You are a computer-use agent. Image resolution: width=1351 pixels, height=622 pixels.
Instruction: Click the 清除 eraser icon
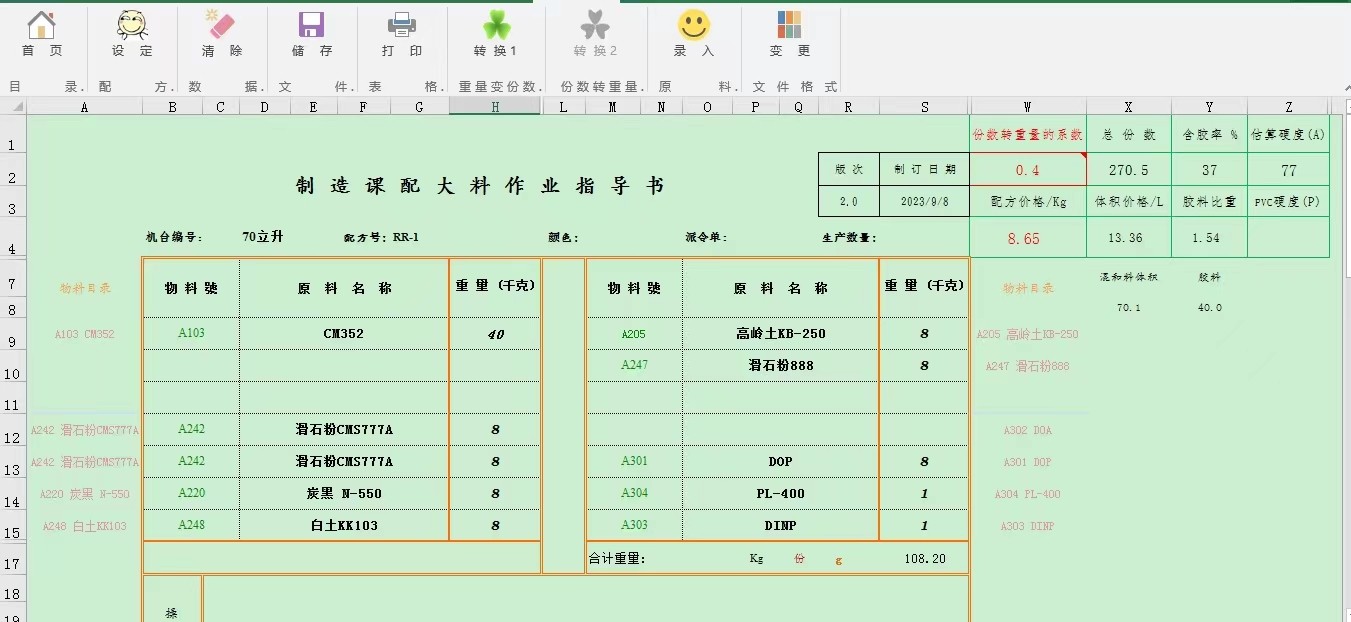(x=221, y=26)
